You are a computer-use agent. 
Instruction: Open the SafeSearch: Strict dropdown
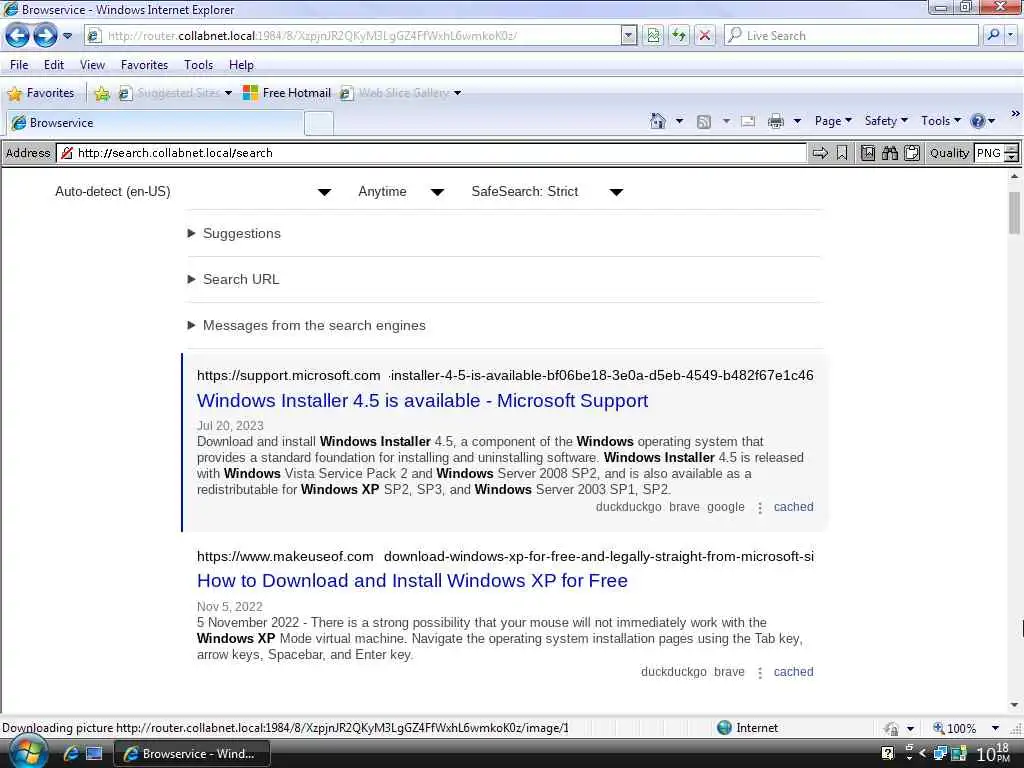pos(547,191)
